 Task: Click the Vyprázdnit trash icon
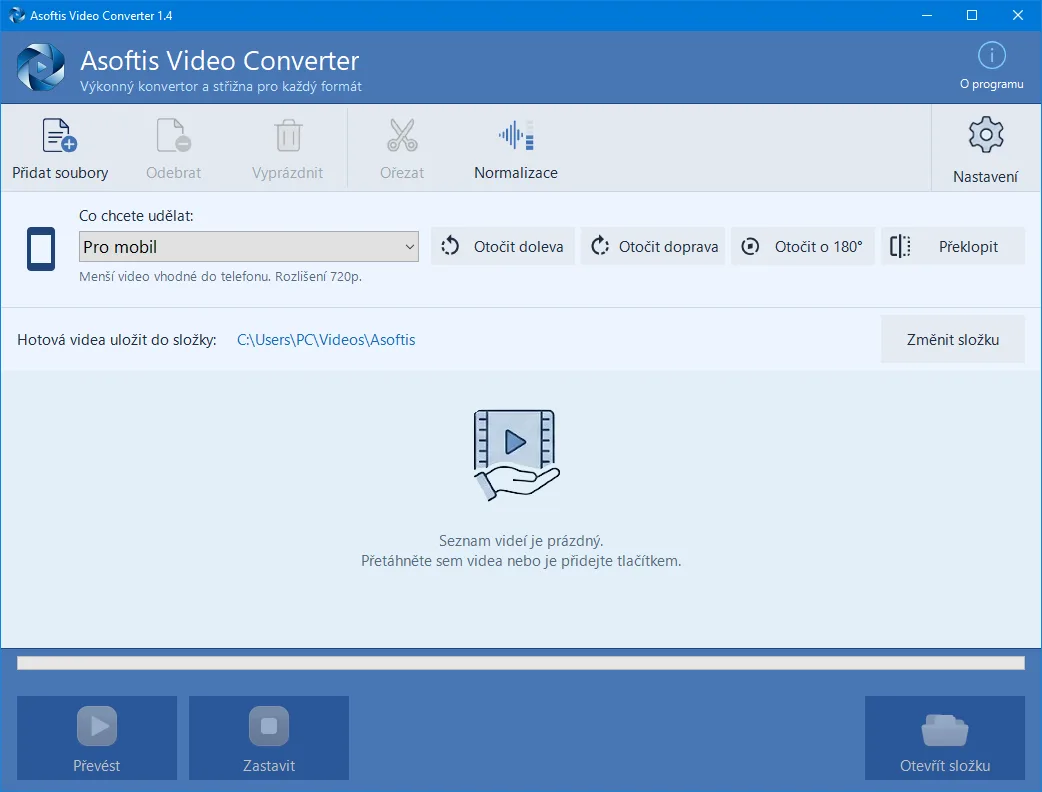click(288, 135)
